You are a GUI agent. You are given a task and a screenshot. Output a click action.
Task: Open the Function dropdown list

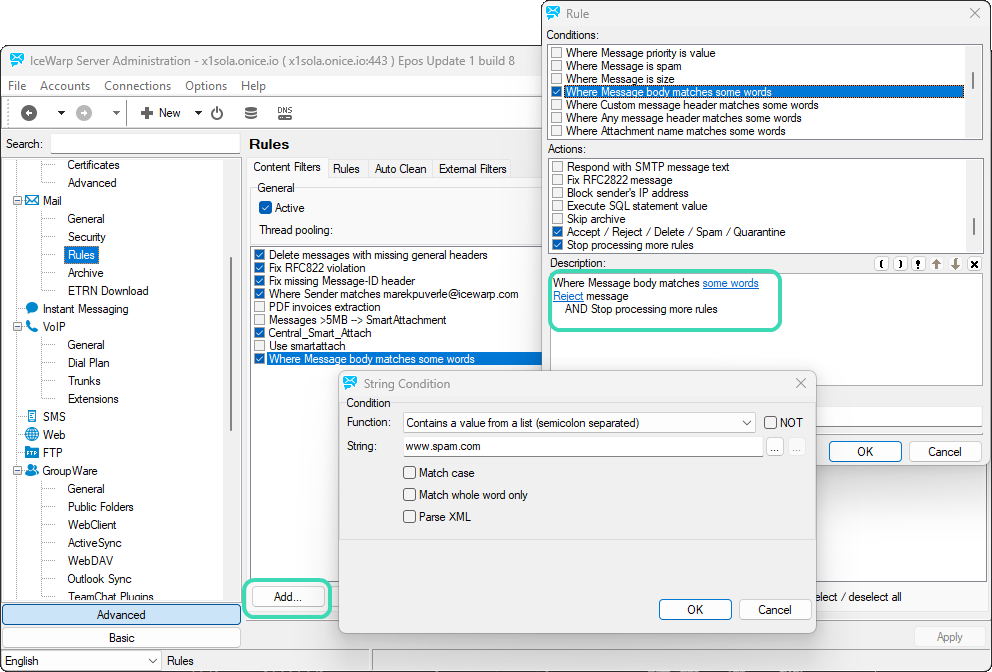coord(747,423)
